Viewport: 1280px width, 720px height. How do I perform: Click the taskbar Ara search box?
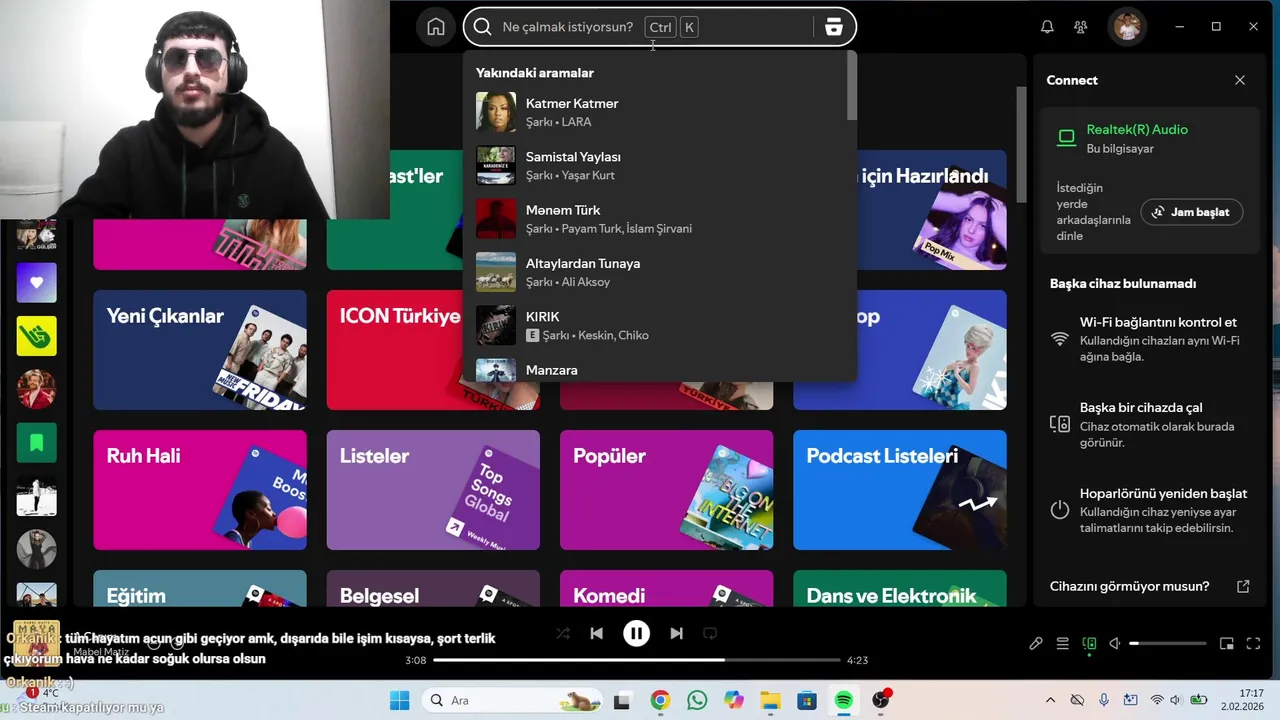coord(511,700)
